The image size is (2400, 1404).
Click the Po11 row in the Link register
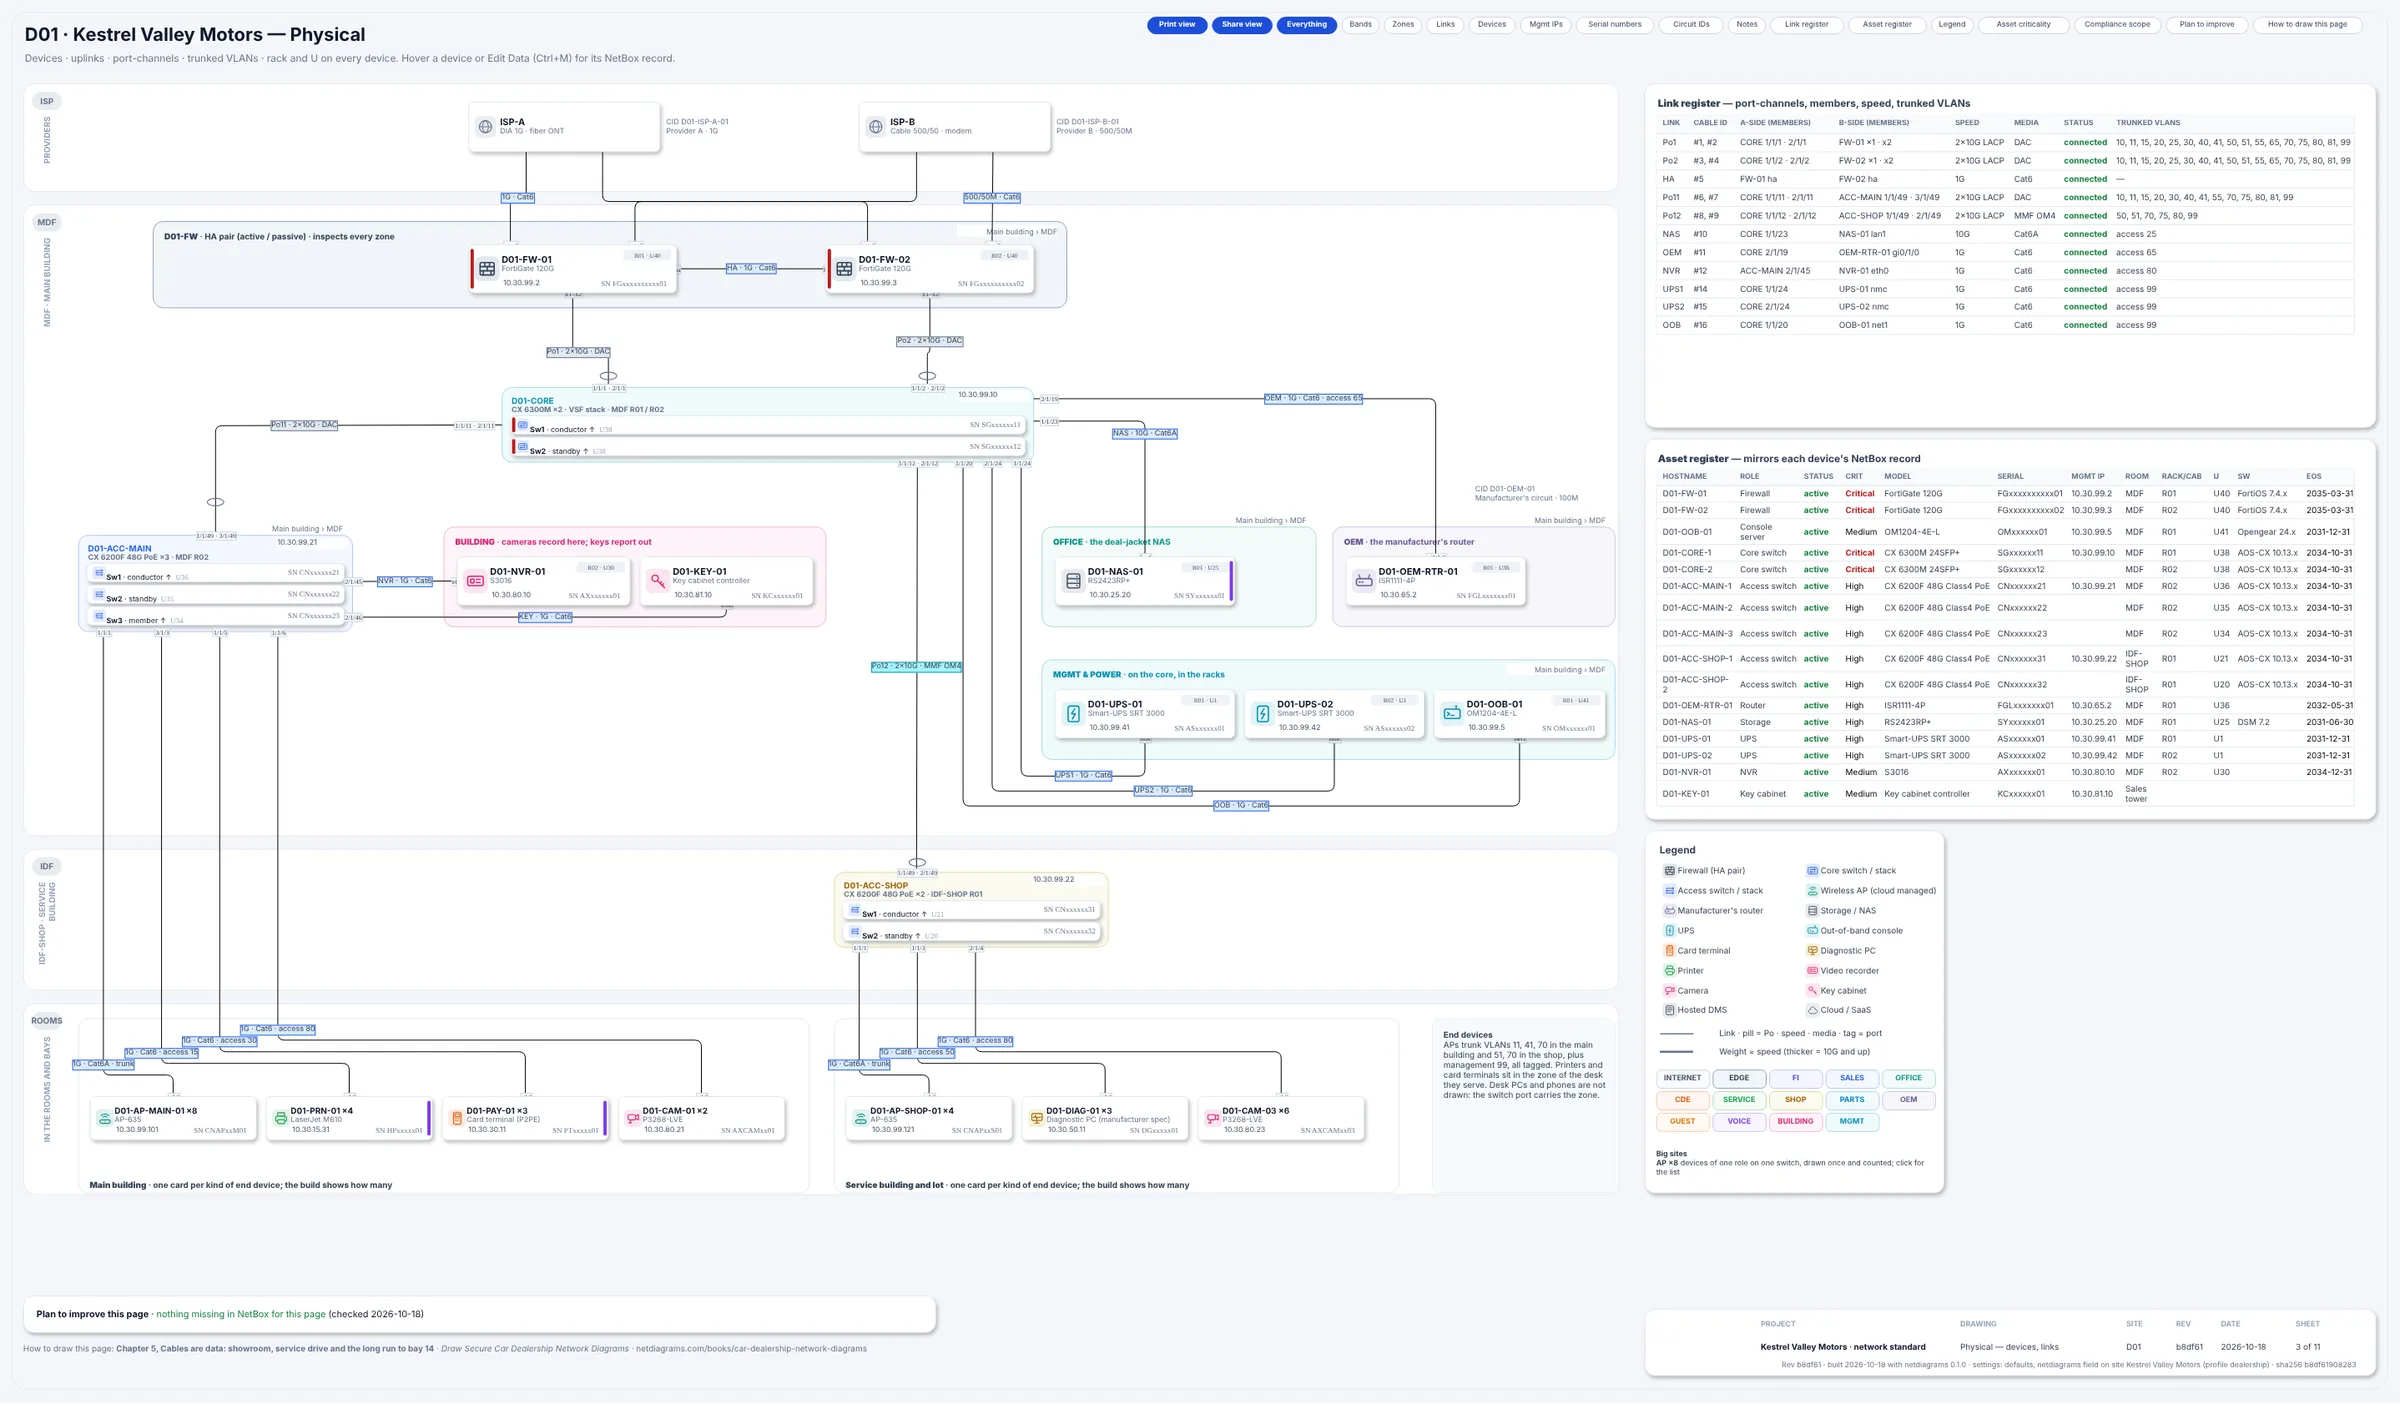click(x=2005, y=198)
